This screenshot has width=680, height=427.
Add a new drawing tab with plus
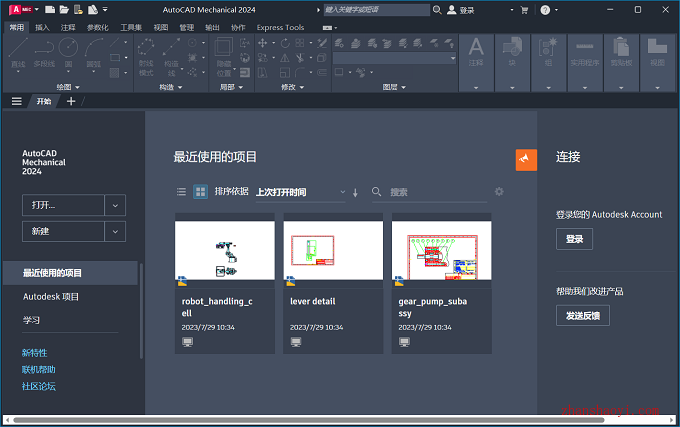tap(71, 101)
